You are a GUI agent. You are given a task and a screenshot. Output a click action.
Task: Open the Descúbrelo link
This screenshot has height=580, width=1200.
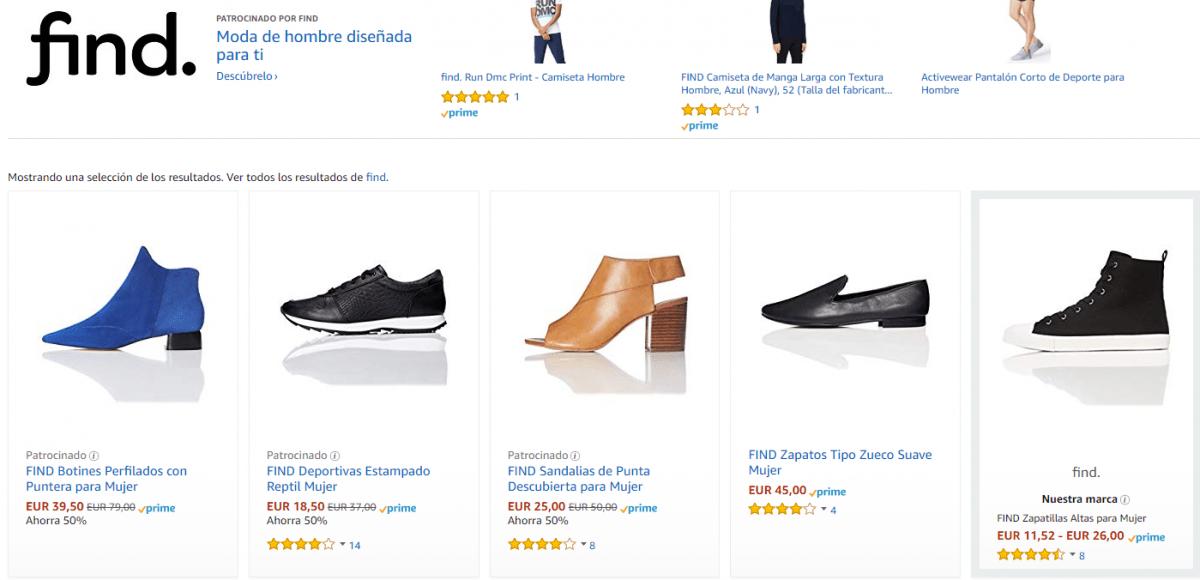tap(244, 77)
